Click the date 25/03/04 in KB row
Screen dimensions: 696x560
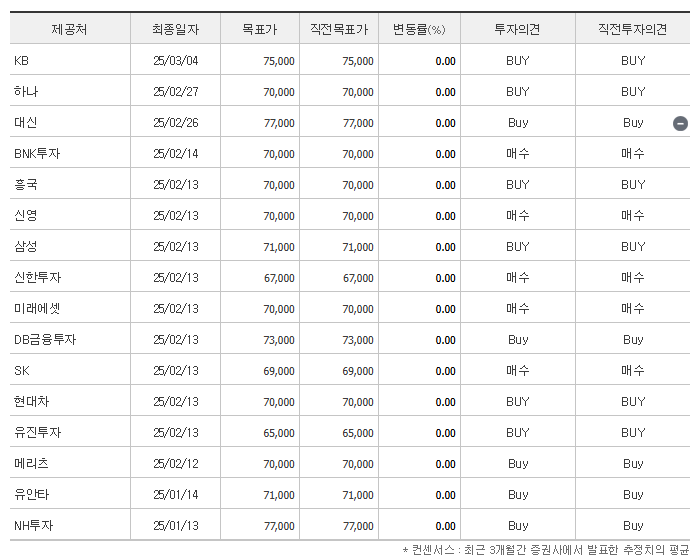pos(176,61)
